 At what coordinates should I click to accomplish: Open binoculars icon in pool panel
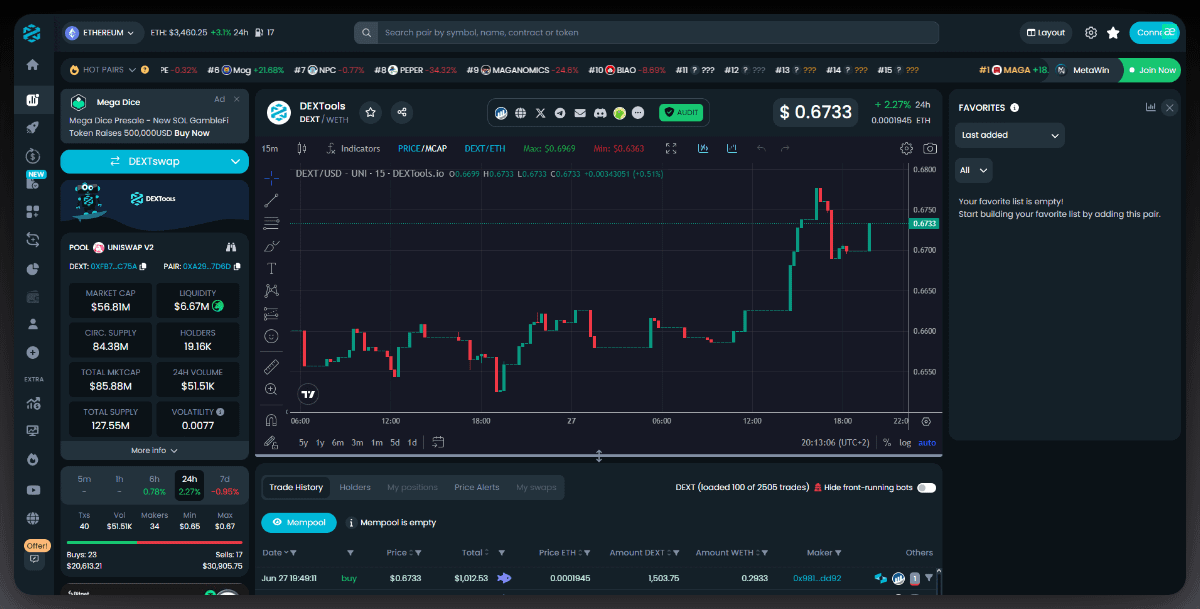point(231,247)
